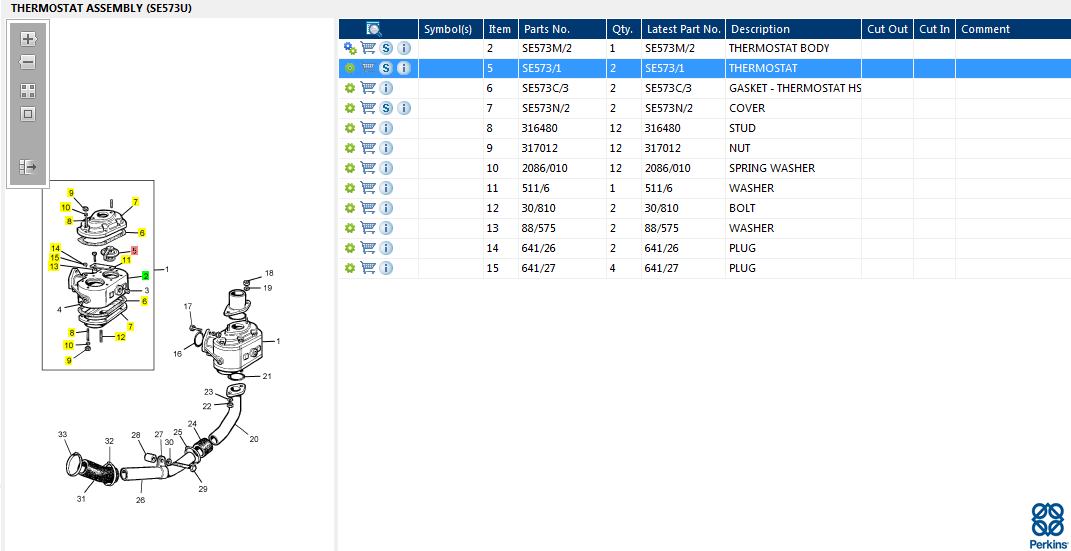Add SPRING WASHER to shopping cart
This screenshot has width=1071, height=551.
point(368,168)
